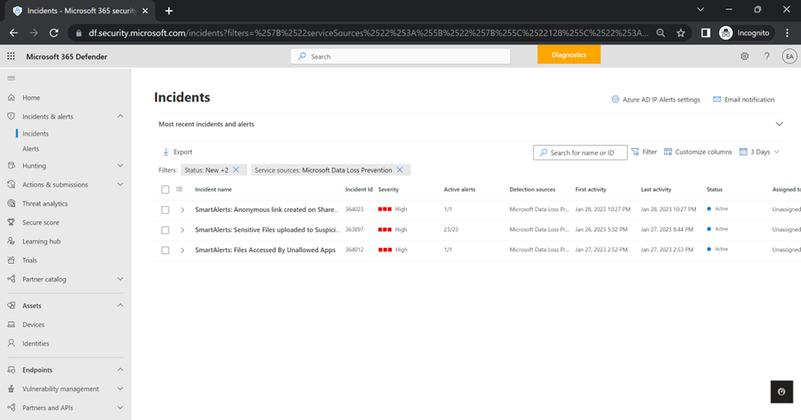Open SmartAlerts: Files Accessed By Unallowed Apps
The image size is (801, 420).
coord(265,250)
